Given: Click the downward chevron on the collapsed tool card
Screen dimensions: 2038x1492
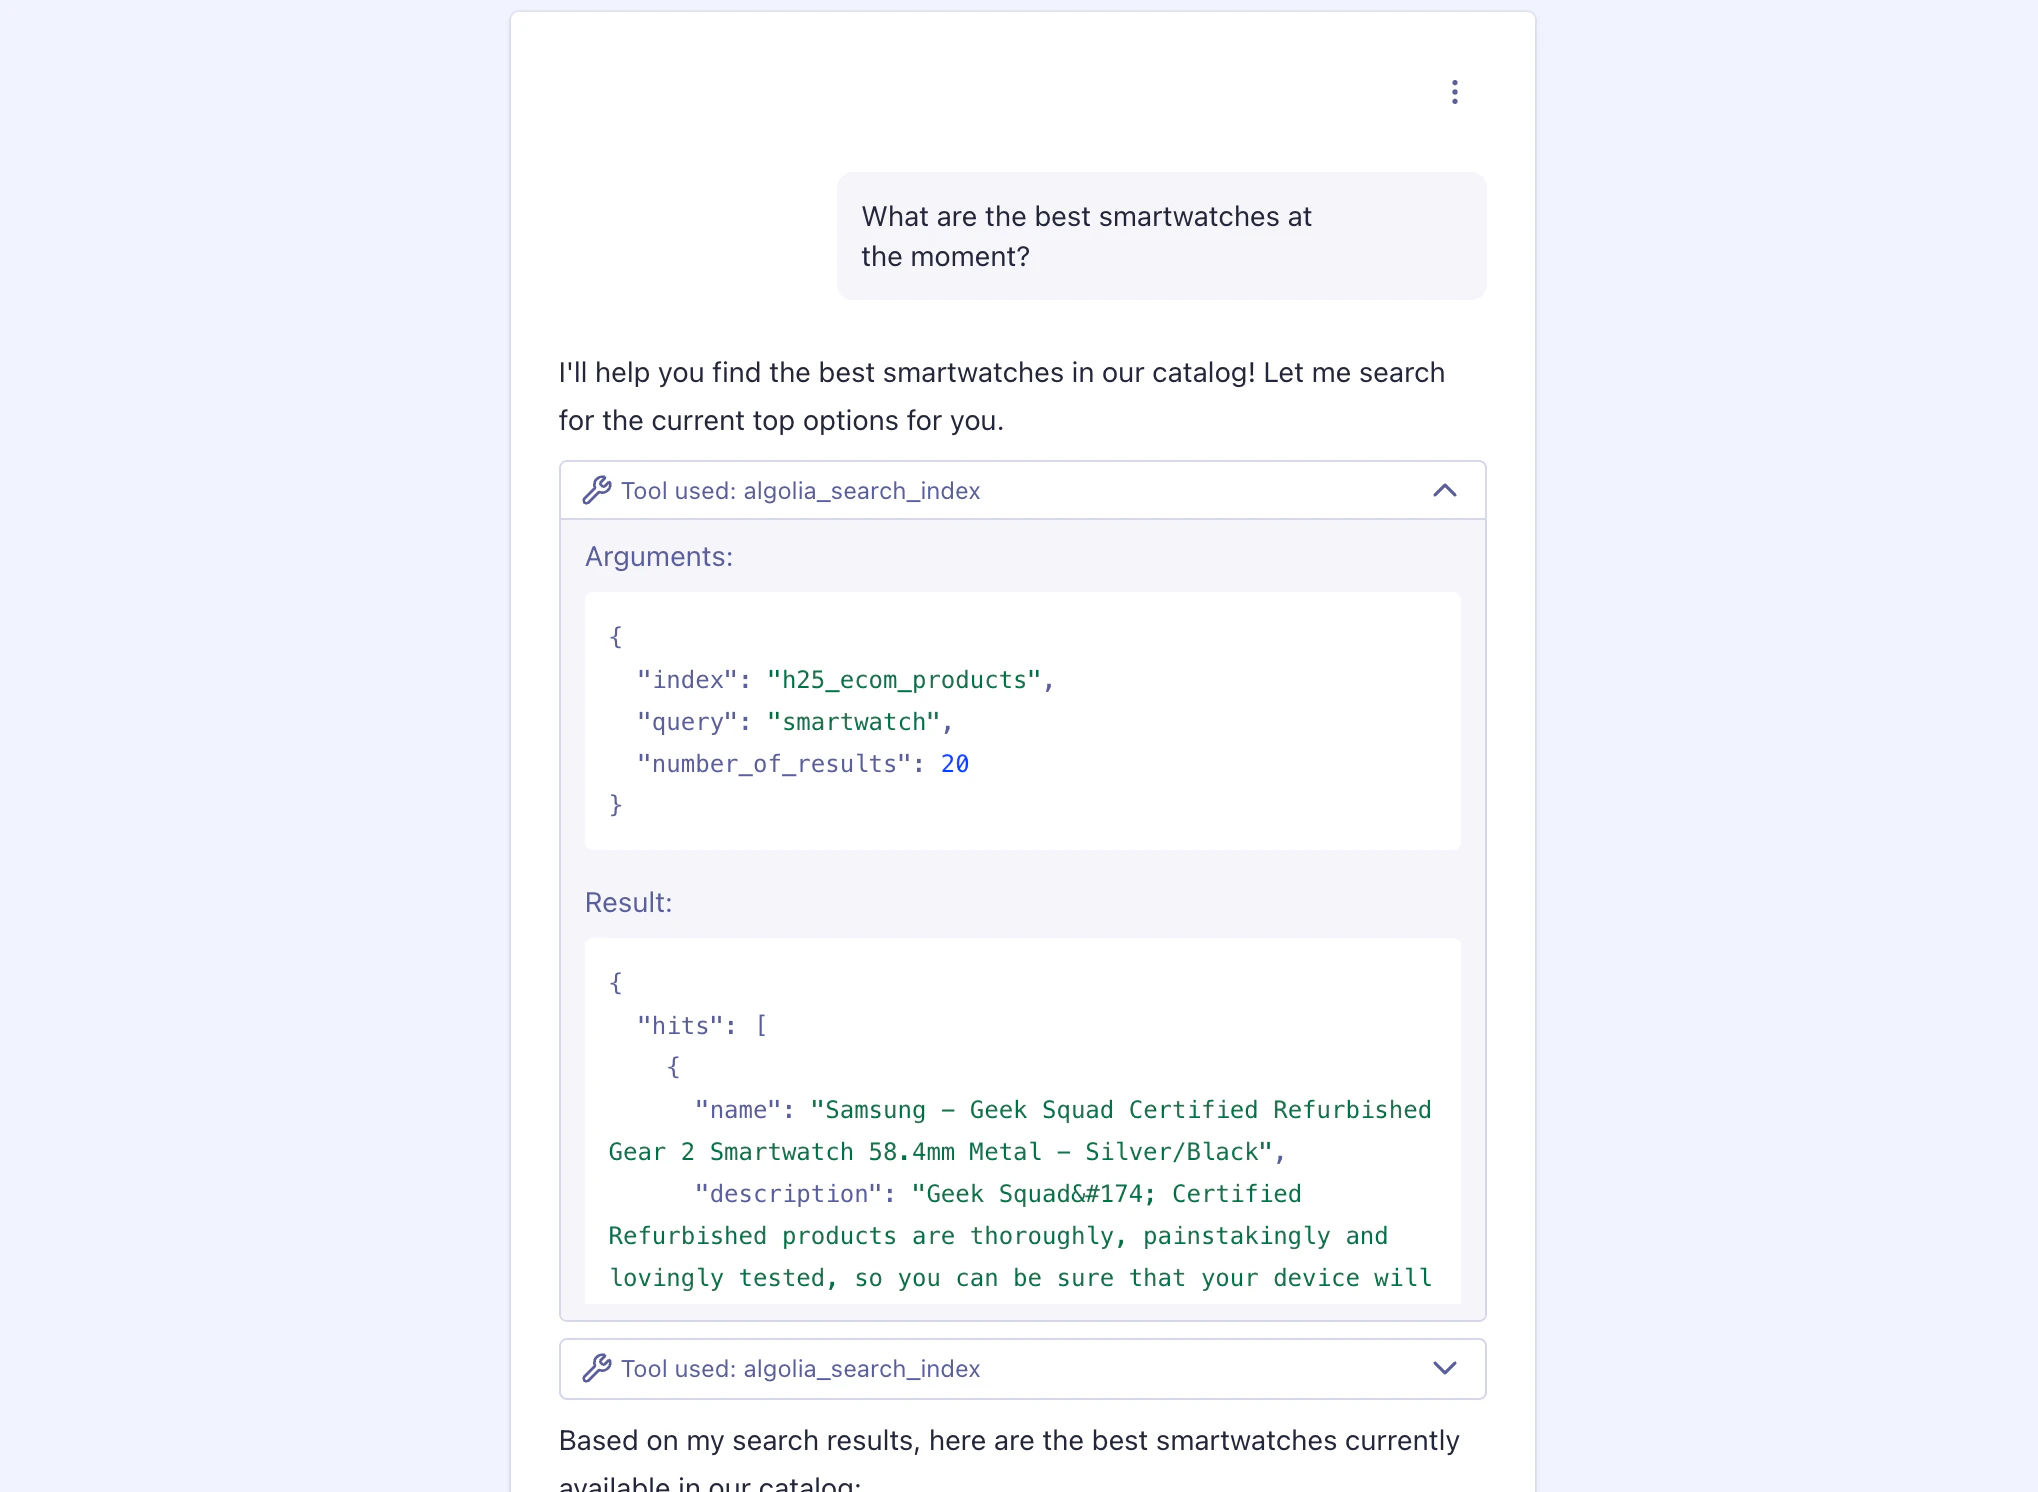Looking at the screenshot, I should [1444, 1368].
